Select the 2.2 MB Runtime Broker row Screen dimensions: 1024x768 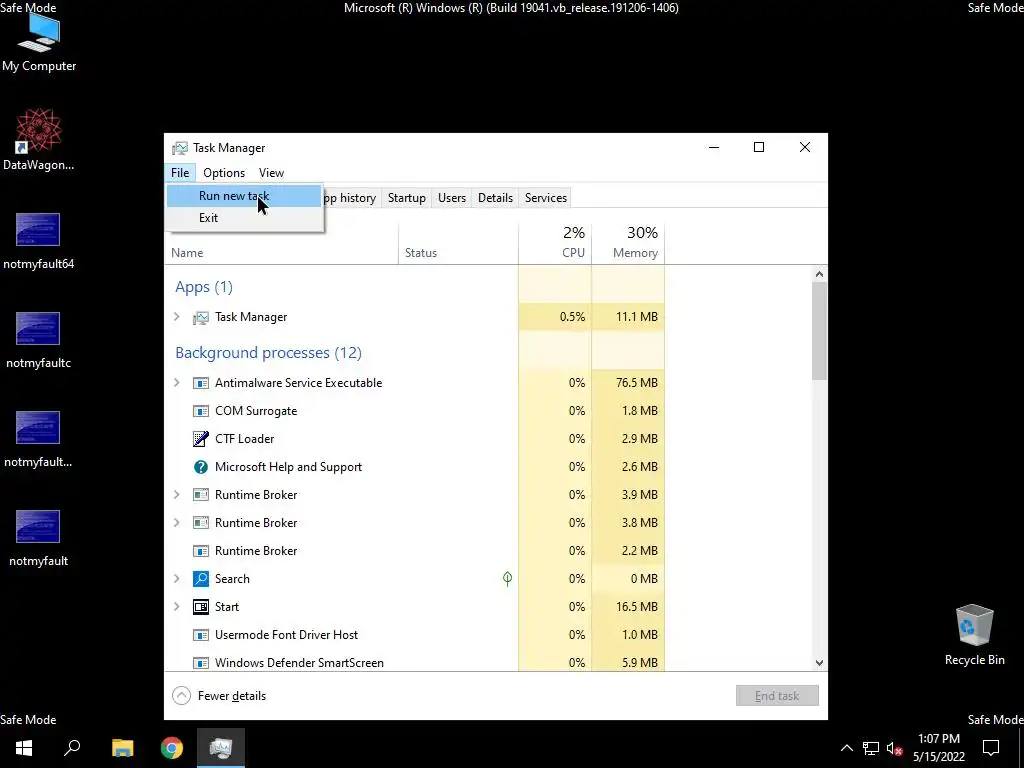click(x=414, y=551)
